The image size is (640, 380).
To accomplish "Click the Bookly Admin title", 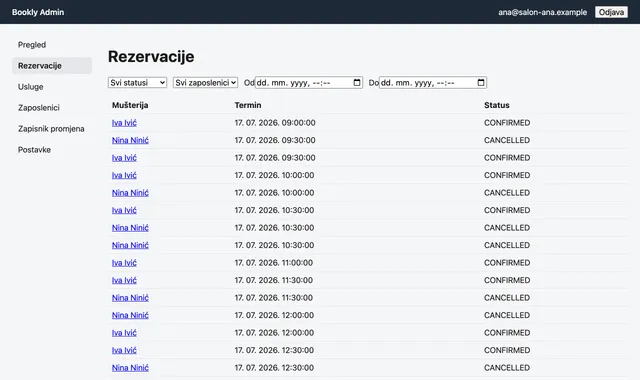I will [x=38, y=12].
